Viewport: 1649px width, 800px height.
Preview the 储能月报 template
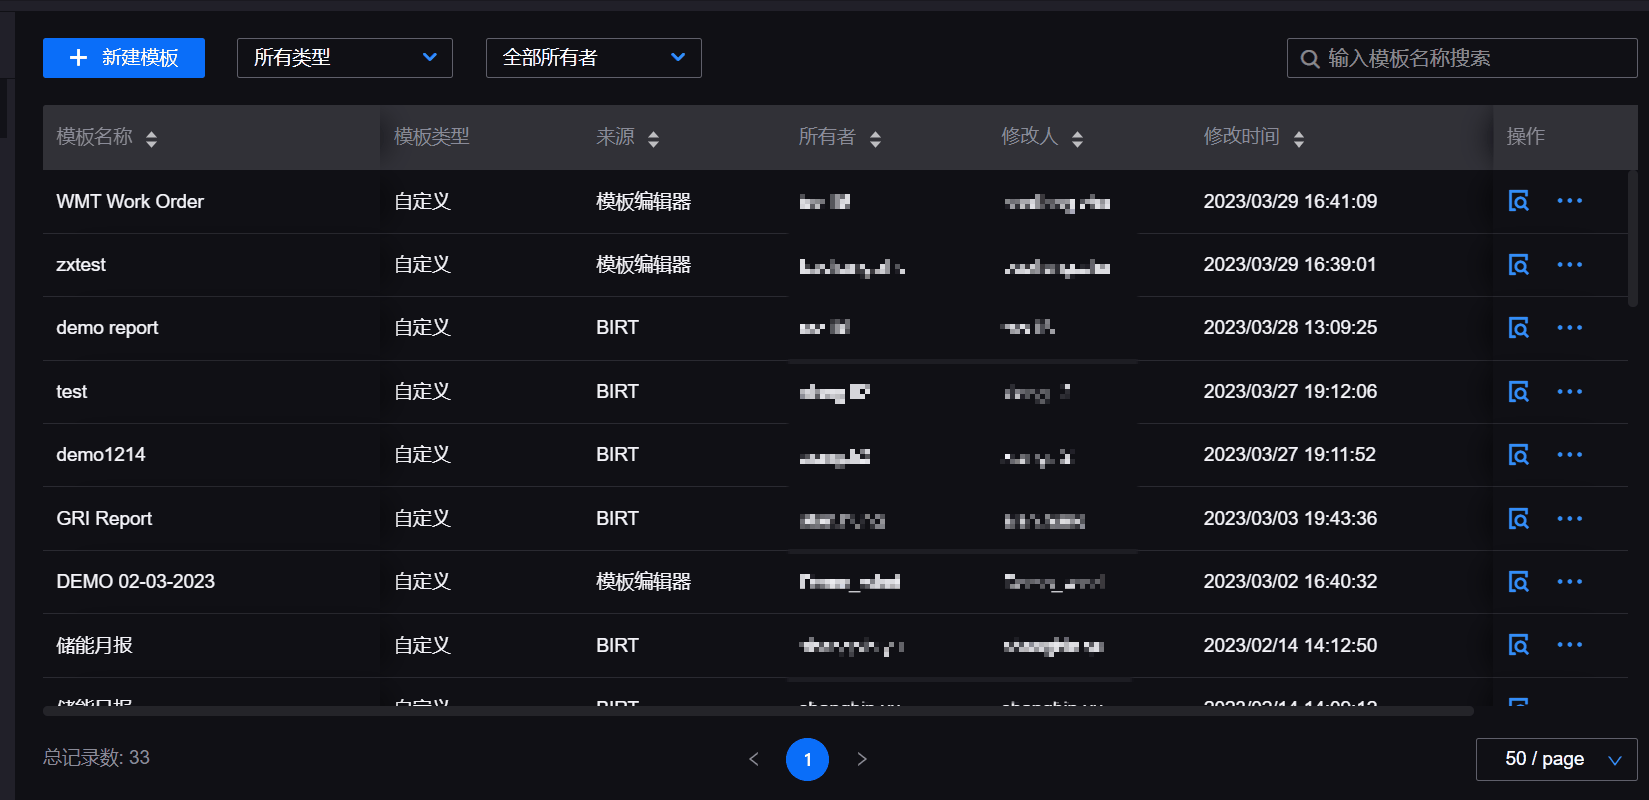(x=1518, y=645)
